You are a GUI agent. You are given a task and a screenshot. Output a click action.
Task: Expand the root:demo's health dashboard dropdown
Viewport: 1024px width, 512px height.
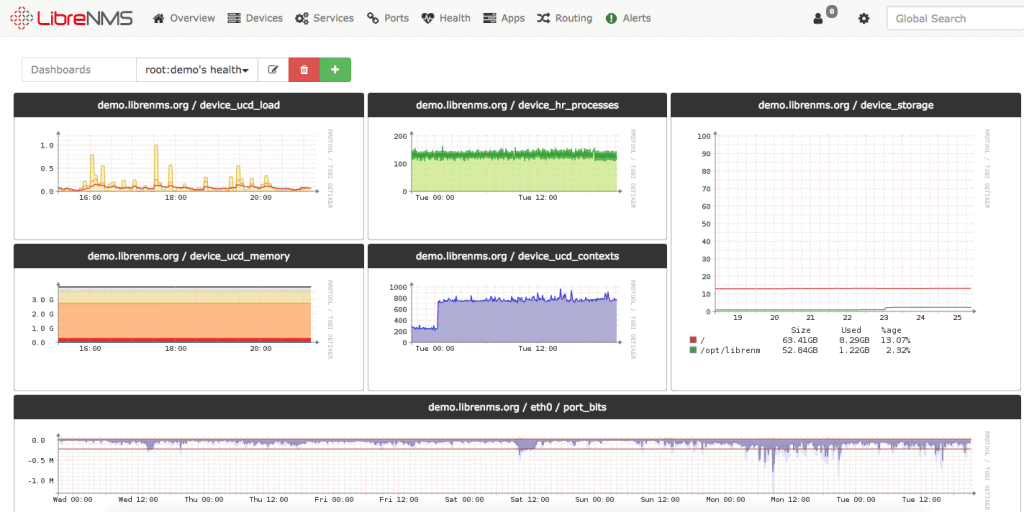pyautogui.click(x=197, y=70)
